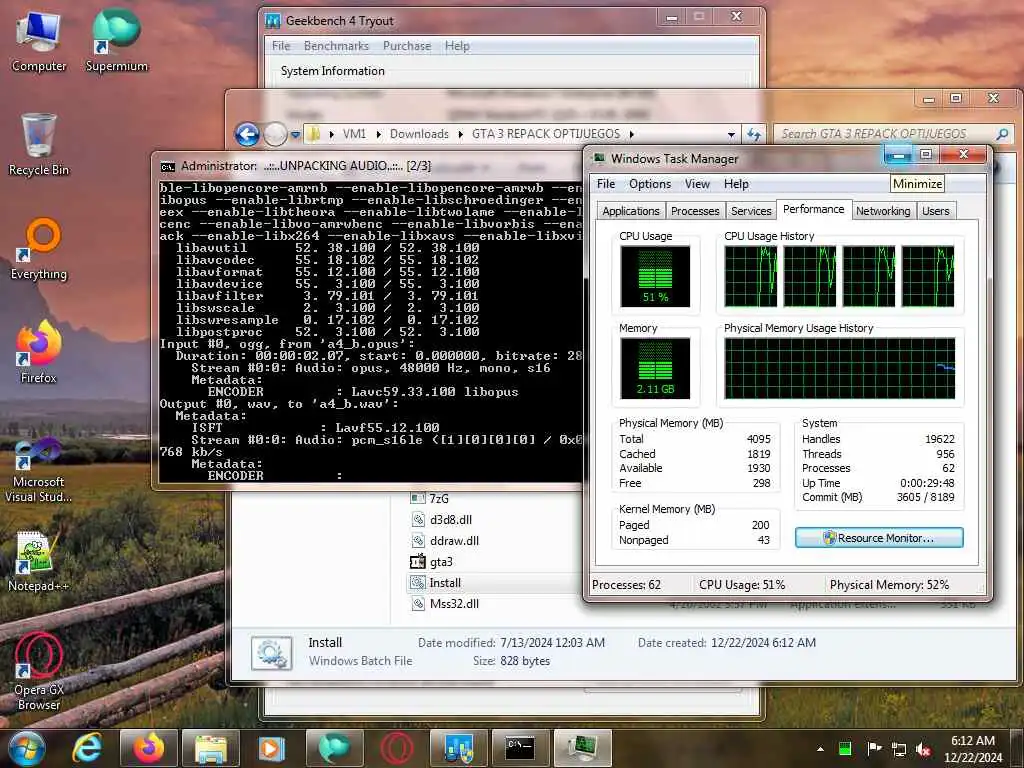
Task: Select the Everything search desktop shortcut
Action: [39, 249]
